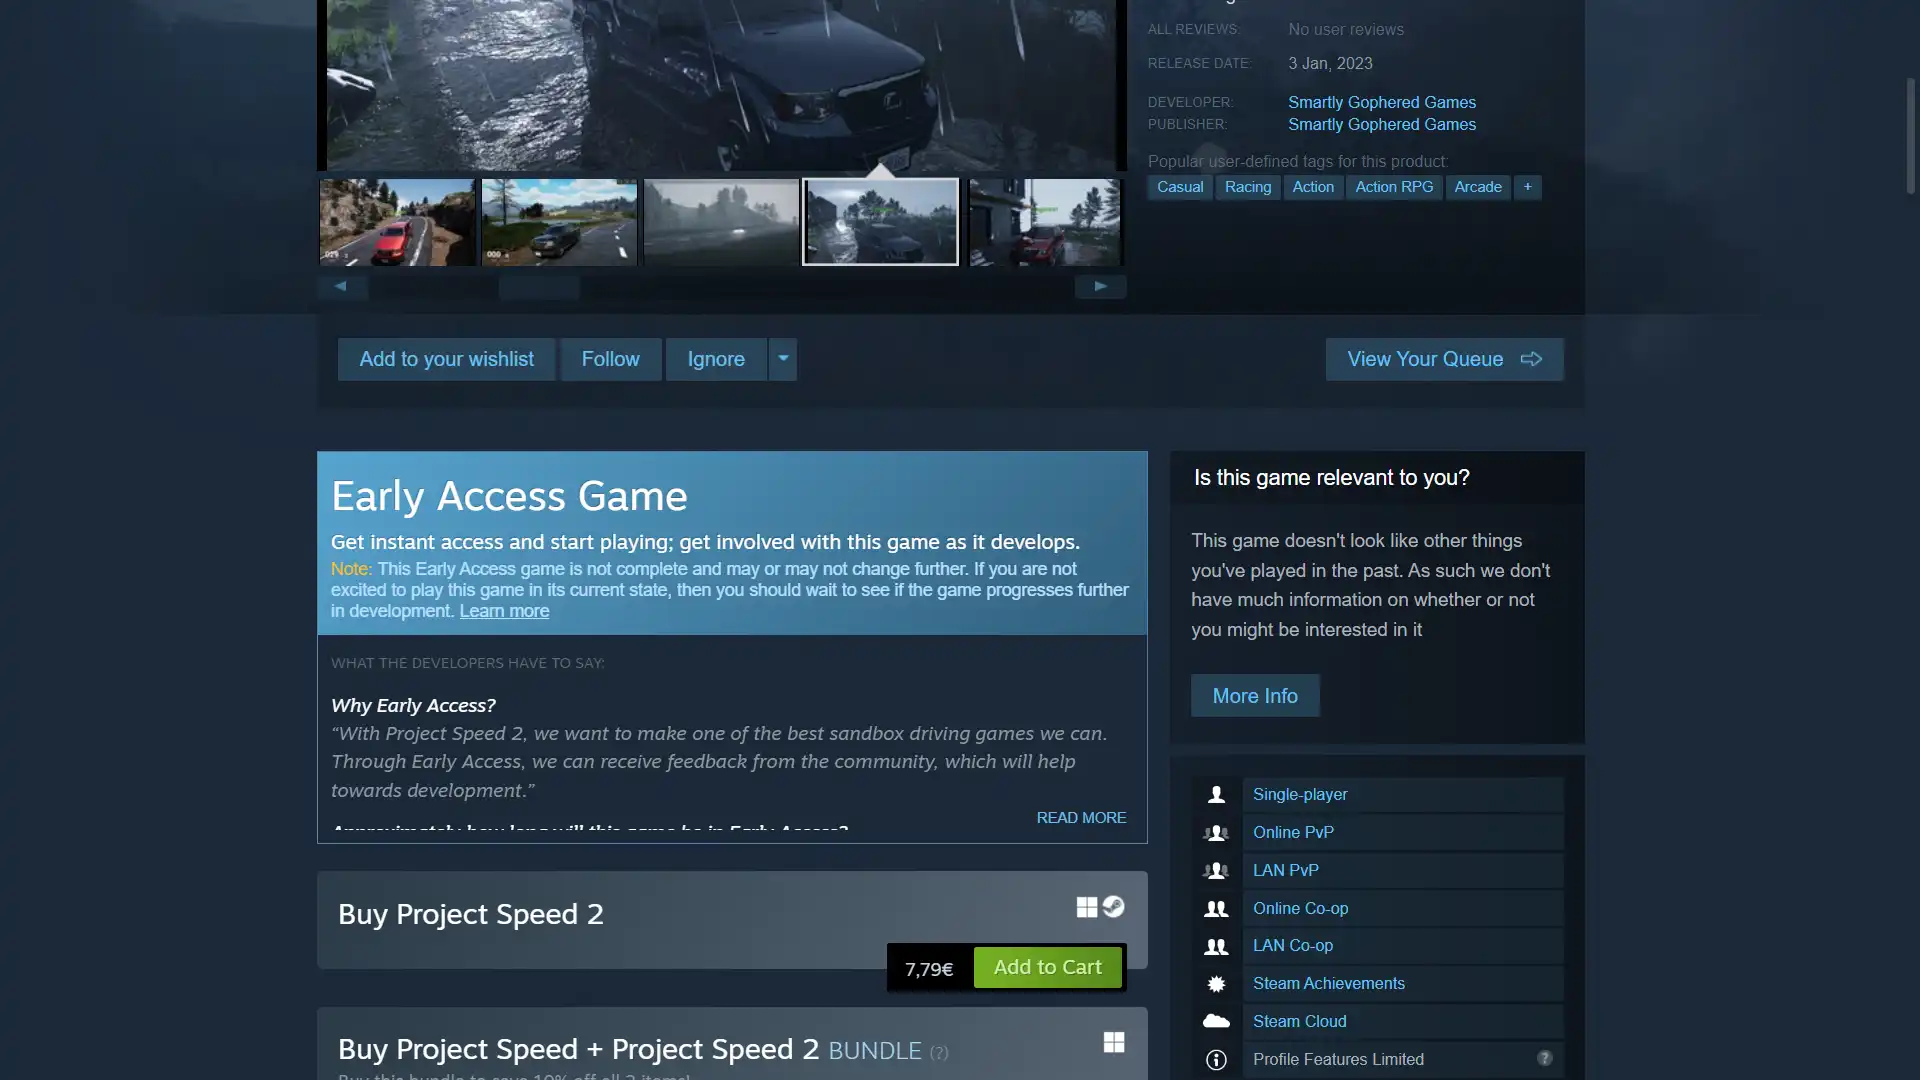1920x1080 pixels.
Task: Click the LAN Co-op players icon
Action: pos(1216,946)
